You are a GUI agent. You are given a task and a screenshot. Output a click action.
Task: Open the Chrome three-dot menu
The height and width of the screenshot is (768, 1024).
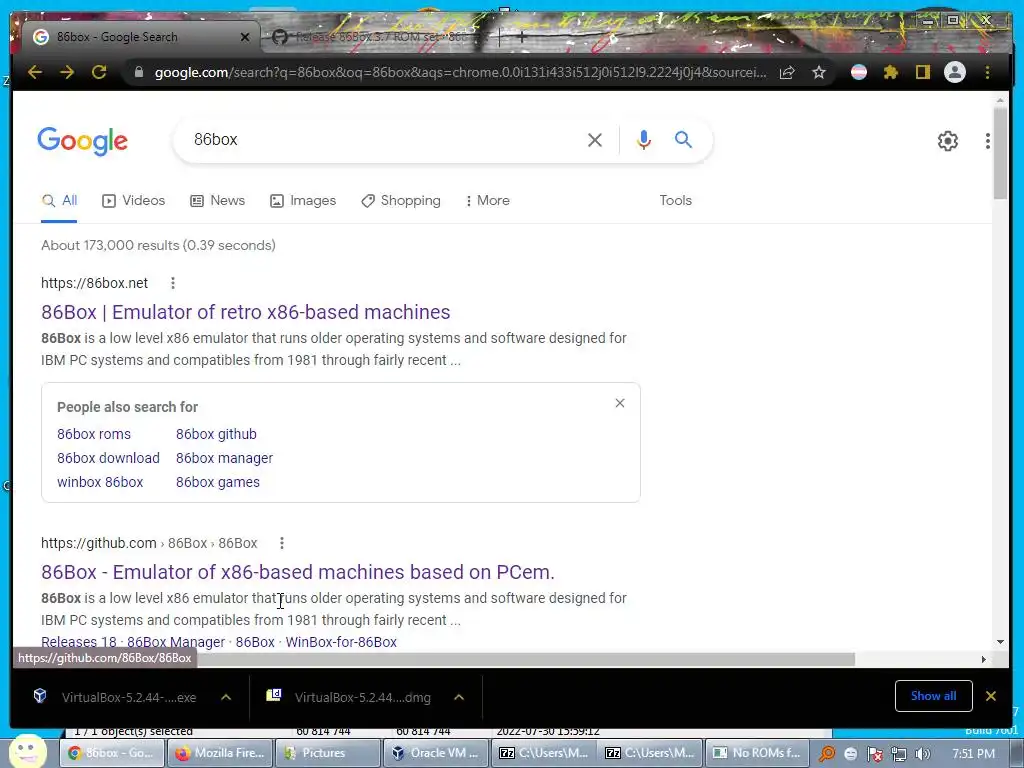pyautogui.click(x=987, y=72)
